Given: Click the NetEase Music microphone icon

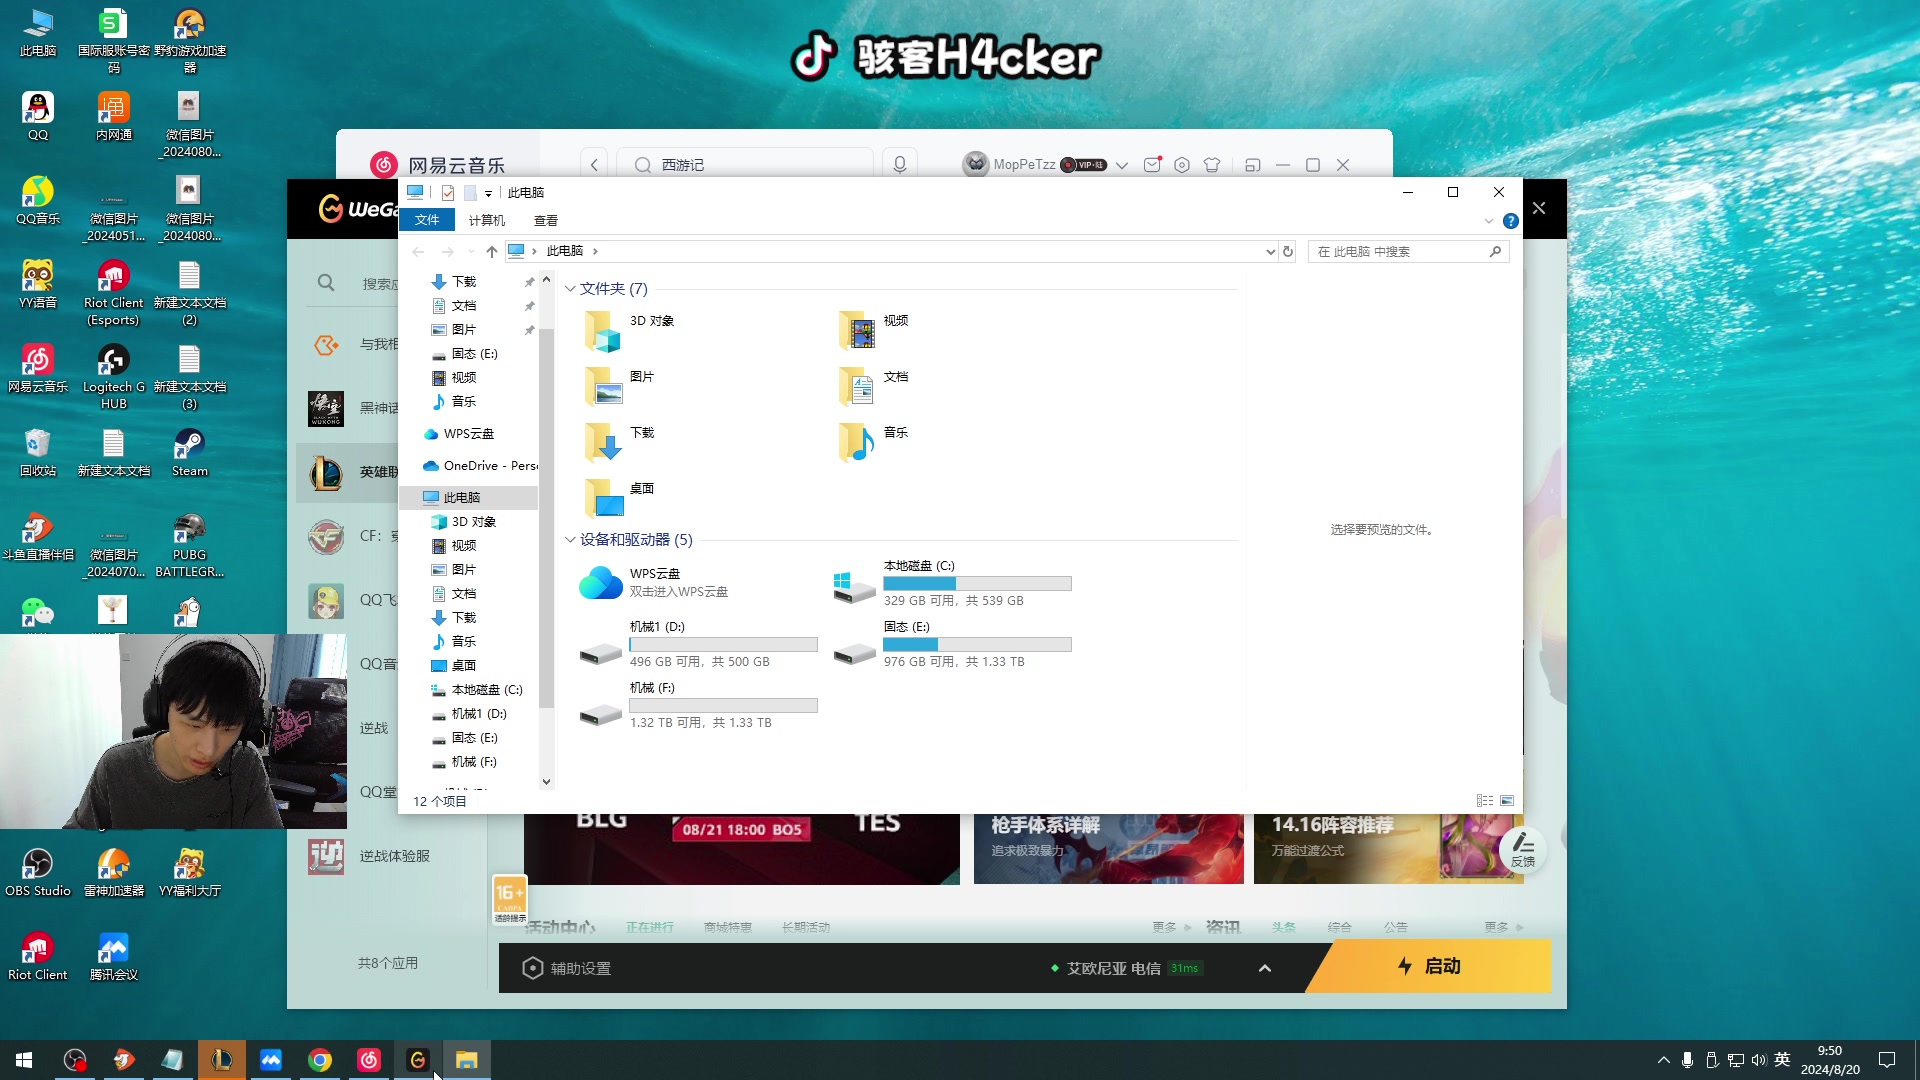Looking at the screenshot, I should click(900, 165).
